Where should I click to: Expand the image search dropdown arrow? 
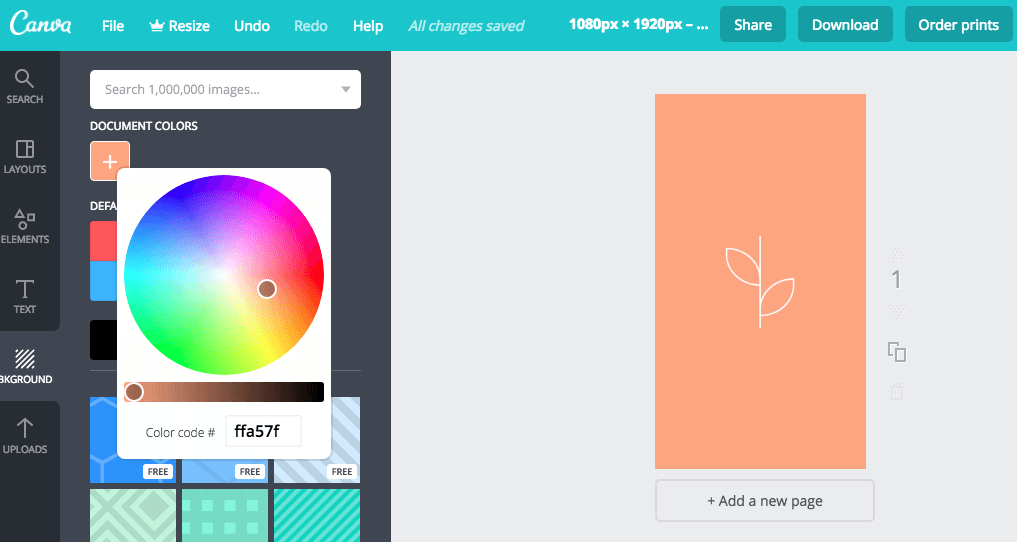346,90
